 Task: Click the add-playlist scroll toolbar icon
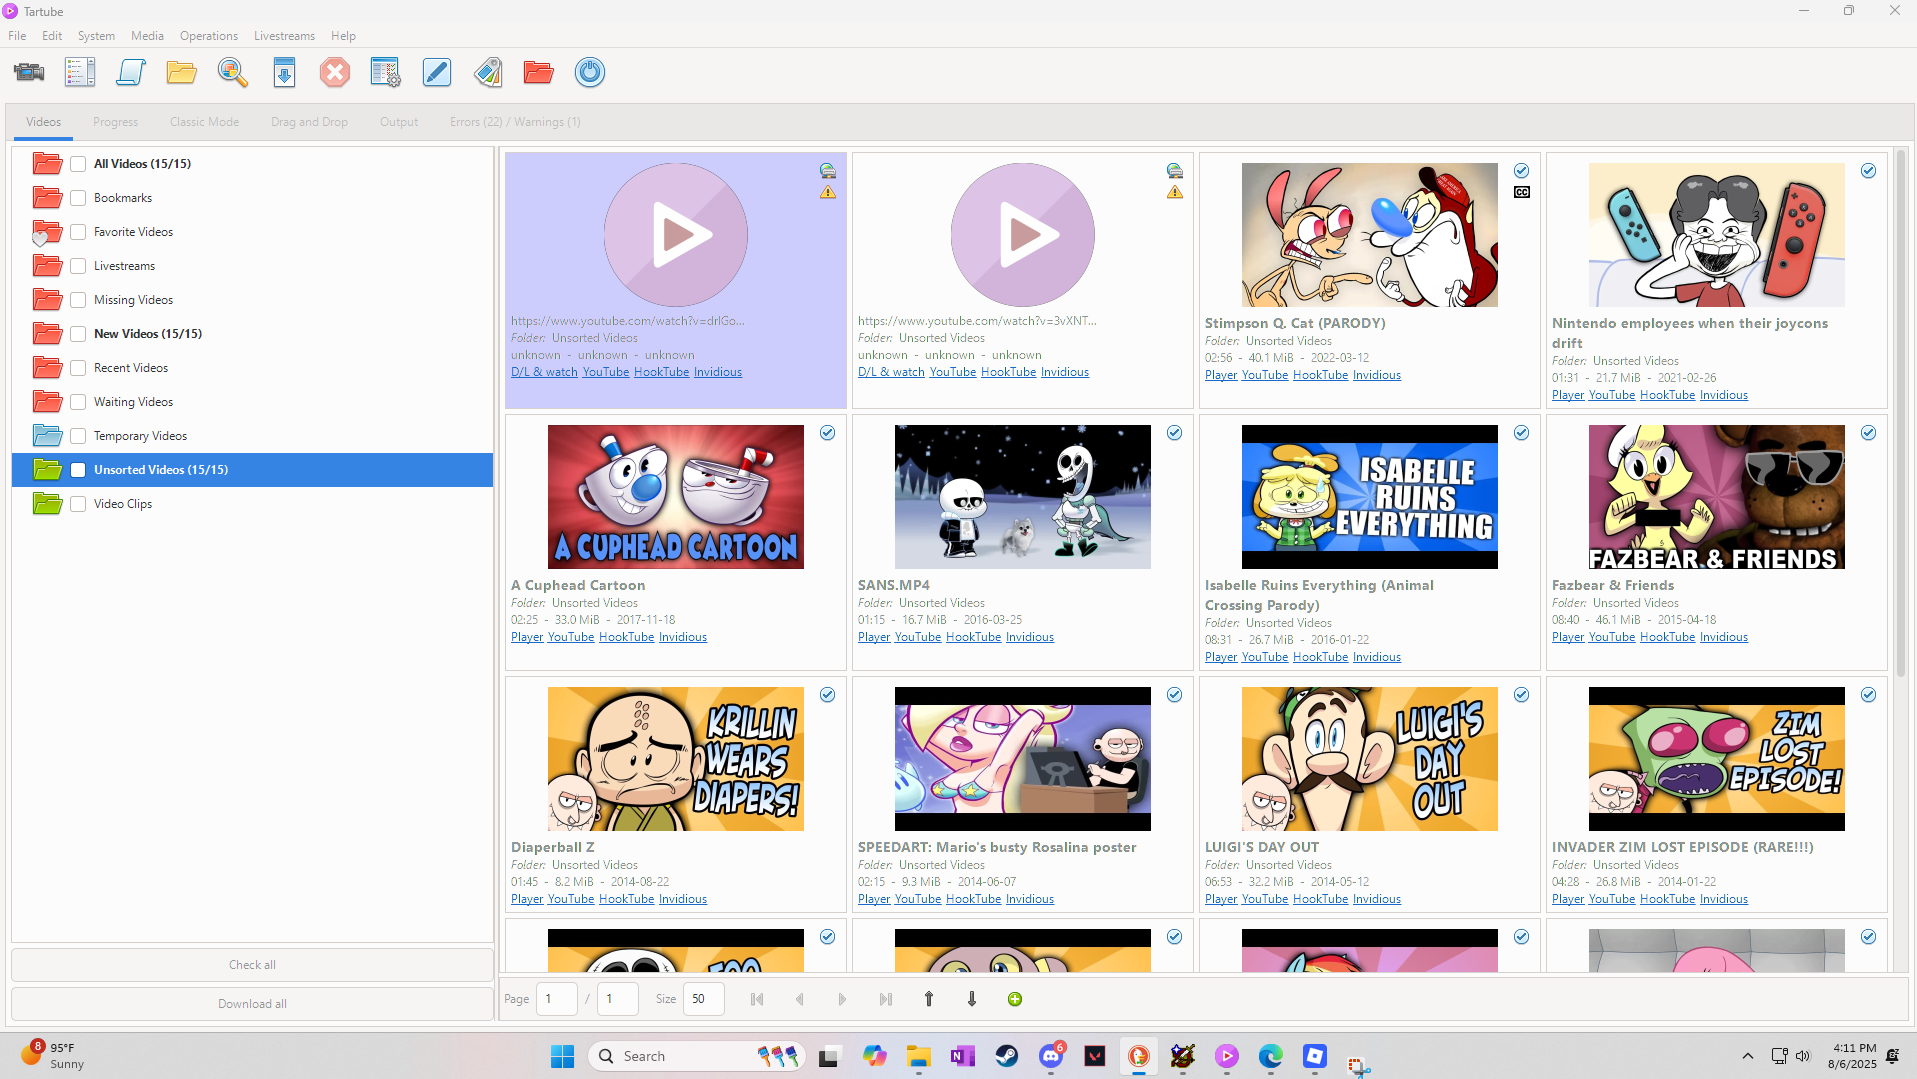tap(131, 72)
